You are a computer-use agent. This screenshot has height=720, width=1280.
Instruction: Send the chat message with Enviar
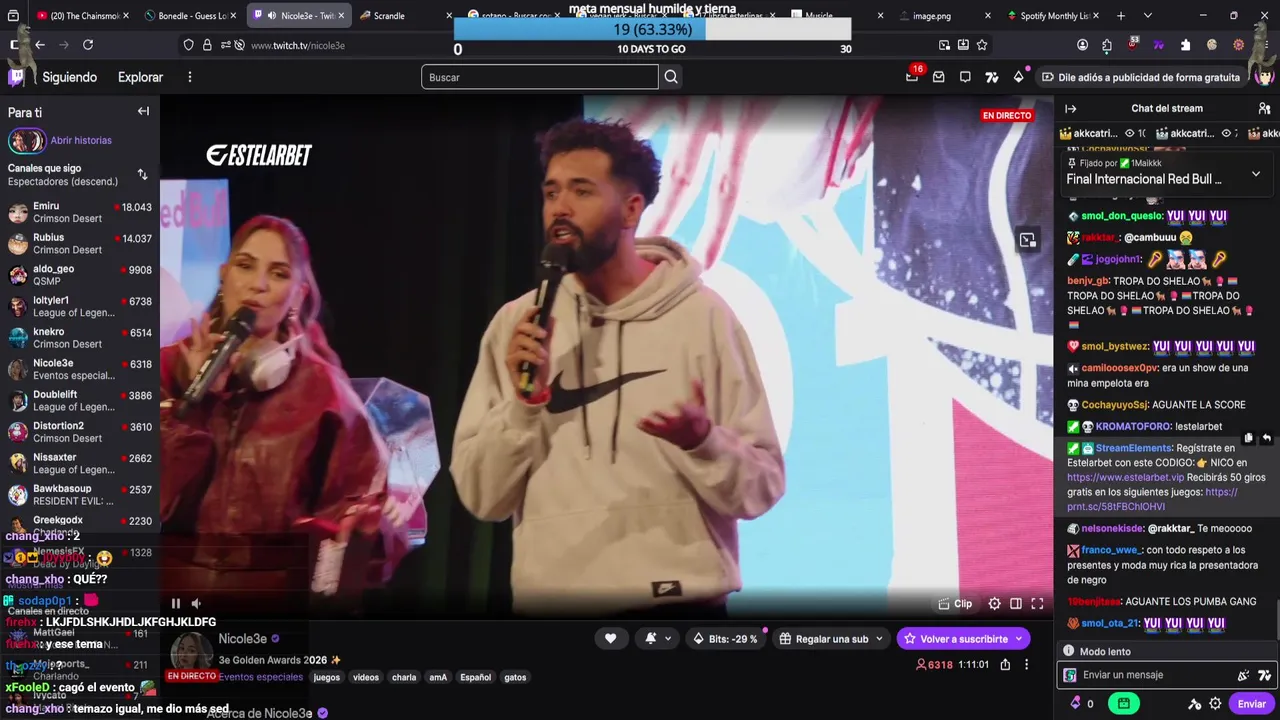click(1252, 704)
